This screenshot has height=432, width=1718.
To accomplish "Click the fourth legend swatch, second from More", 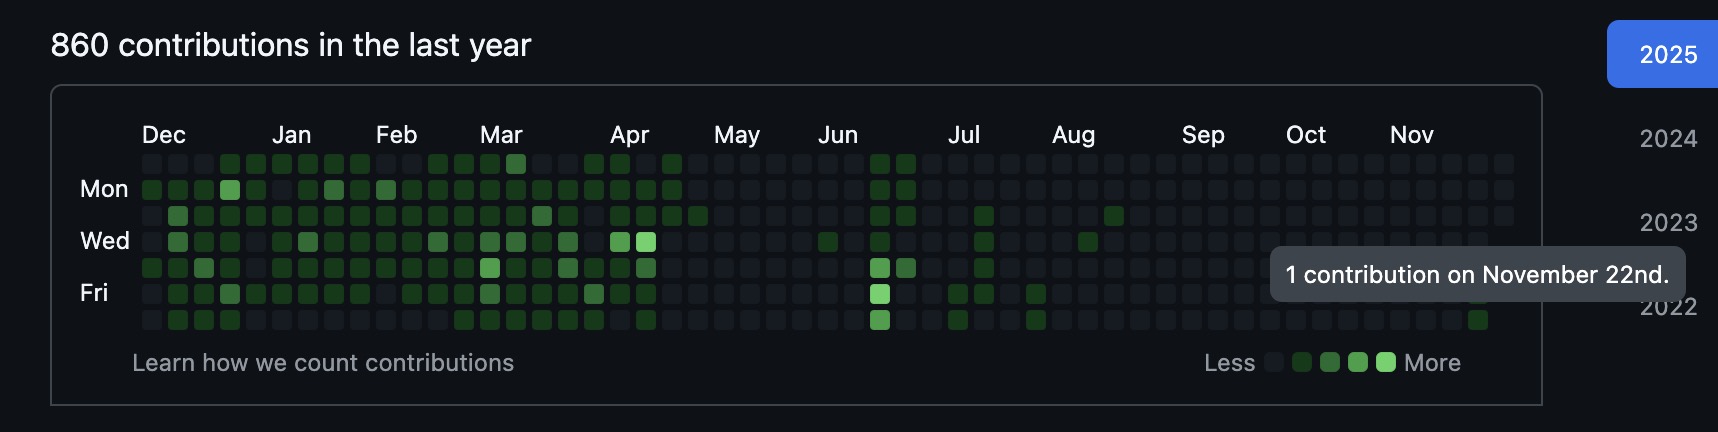I will click(1358, 362).
